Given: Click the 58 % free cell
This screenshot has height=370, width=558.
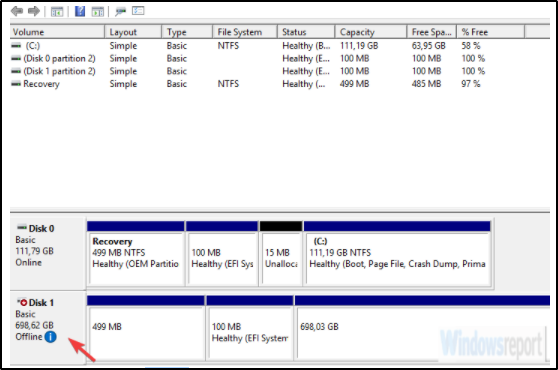Looking at the screenshot, I should [x=471, y=46].
